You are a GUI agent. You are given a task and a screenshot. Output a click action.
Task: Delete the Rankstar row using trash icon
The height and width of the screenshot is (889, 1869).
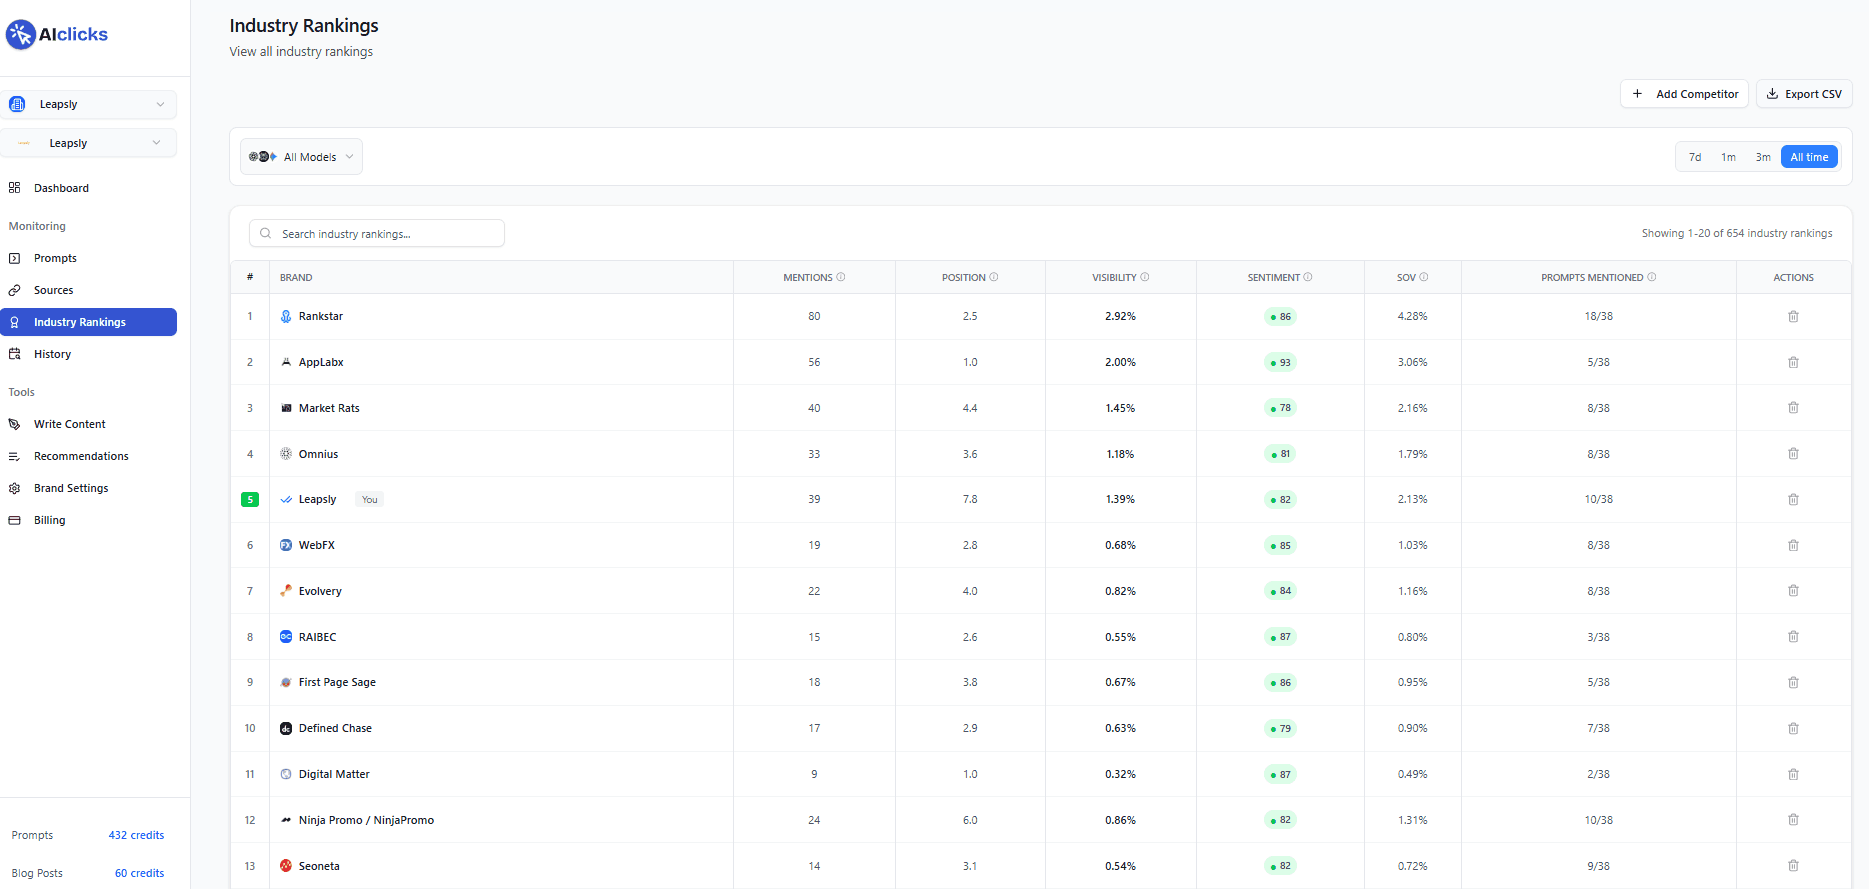pos(1793,316)
